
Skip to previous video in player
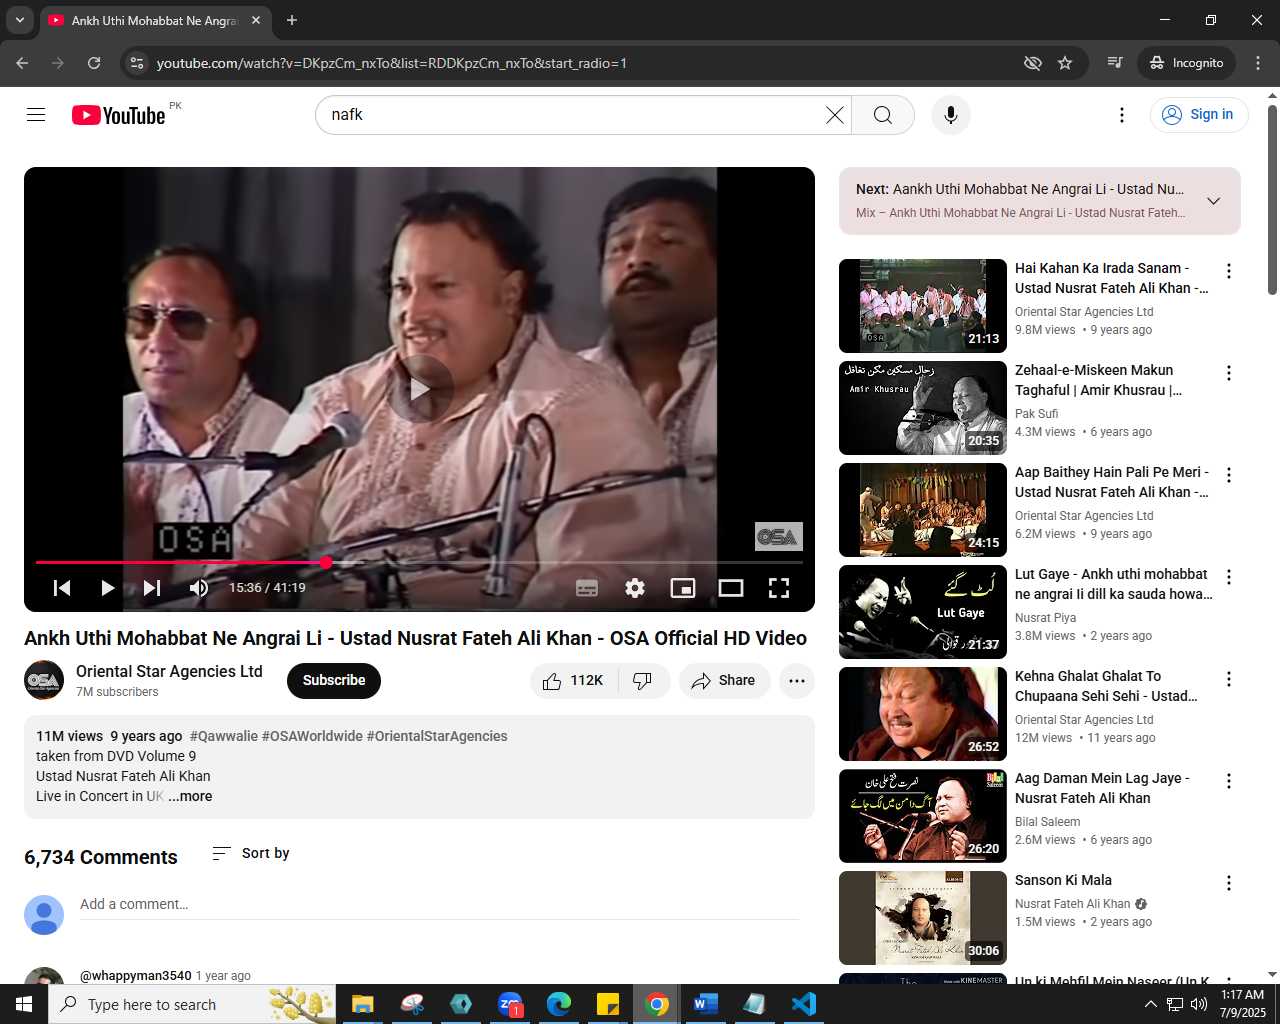point(62,588)
